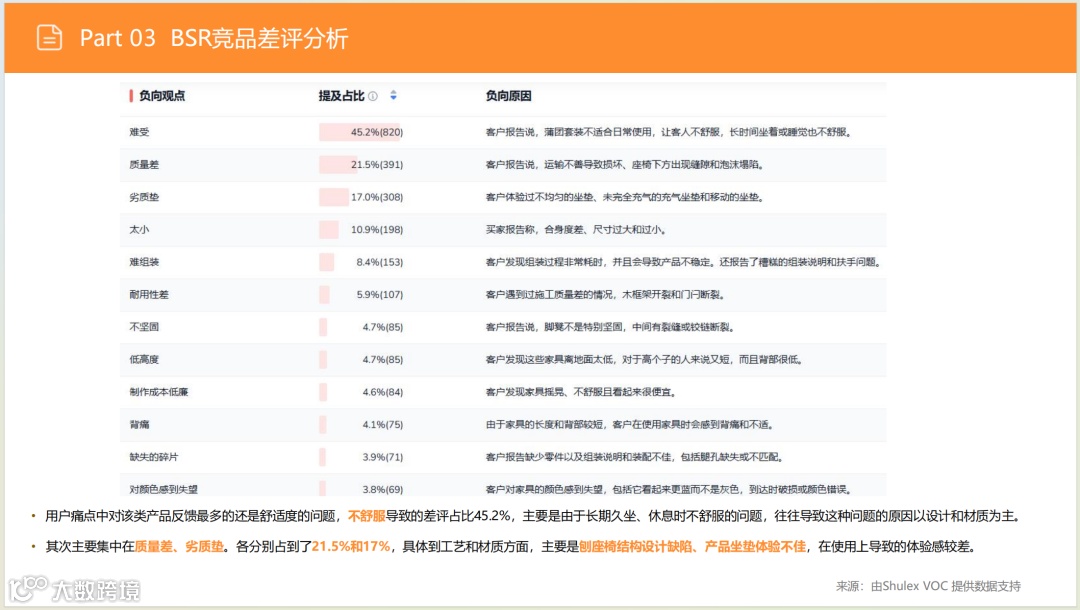Click the 4.1%(75) value
Screen dimensions: 1080x610
pyautogui.click(x=383, y=424)
